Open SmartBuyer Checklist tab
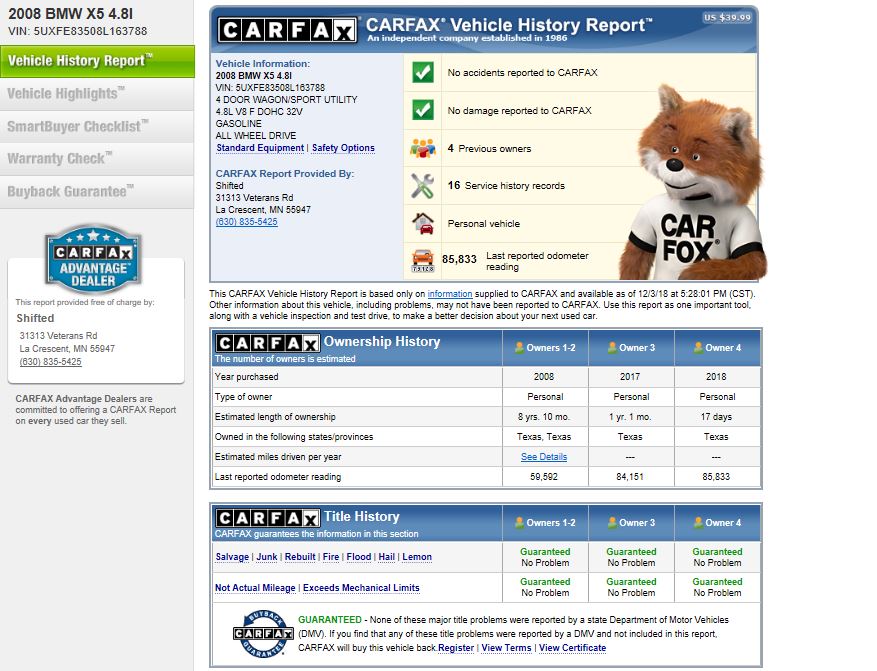The width and height of the screenshot is (877, 671). (97, 126)
